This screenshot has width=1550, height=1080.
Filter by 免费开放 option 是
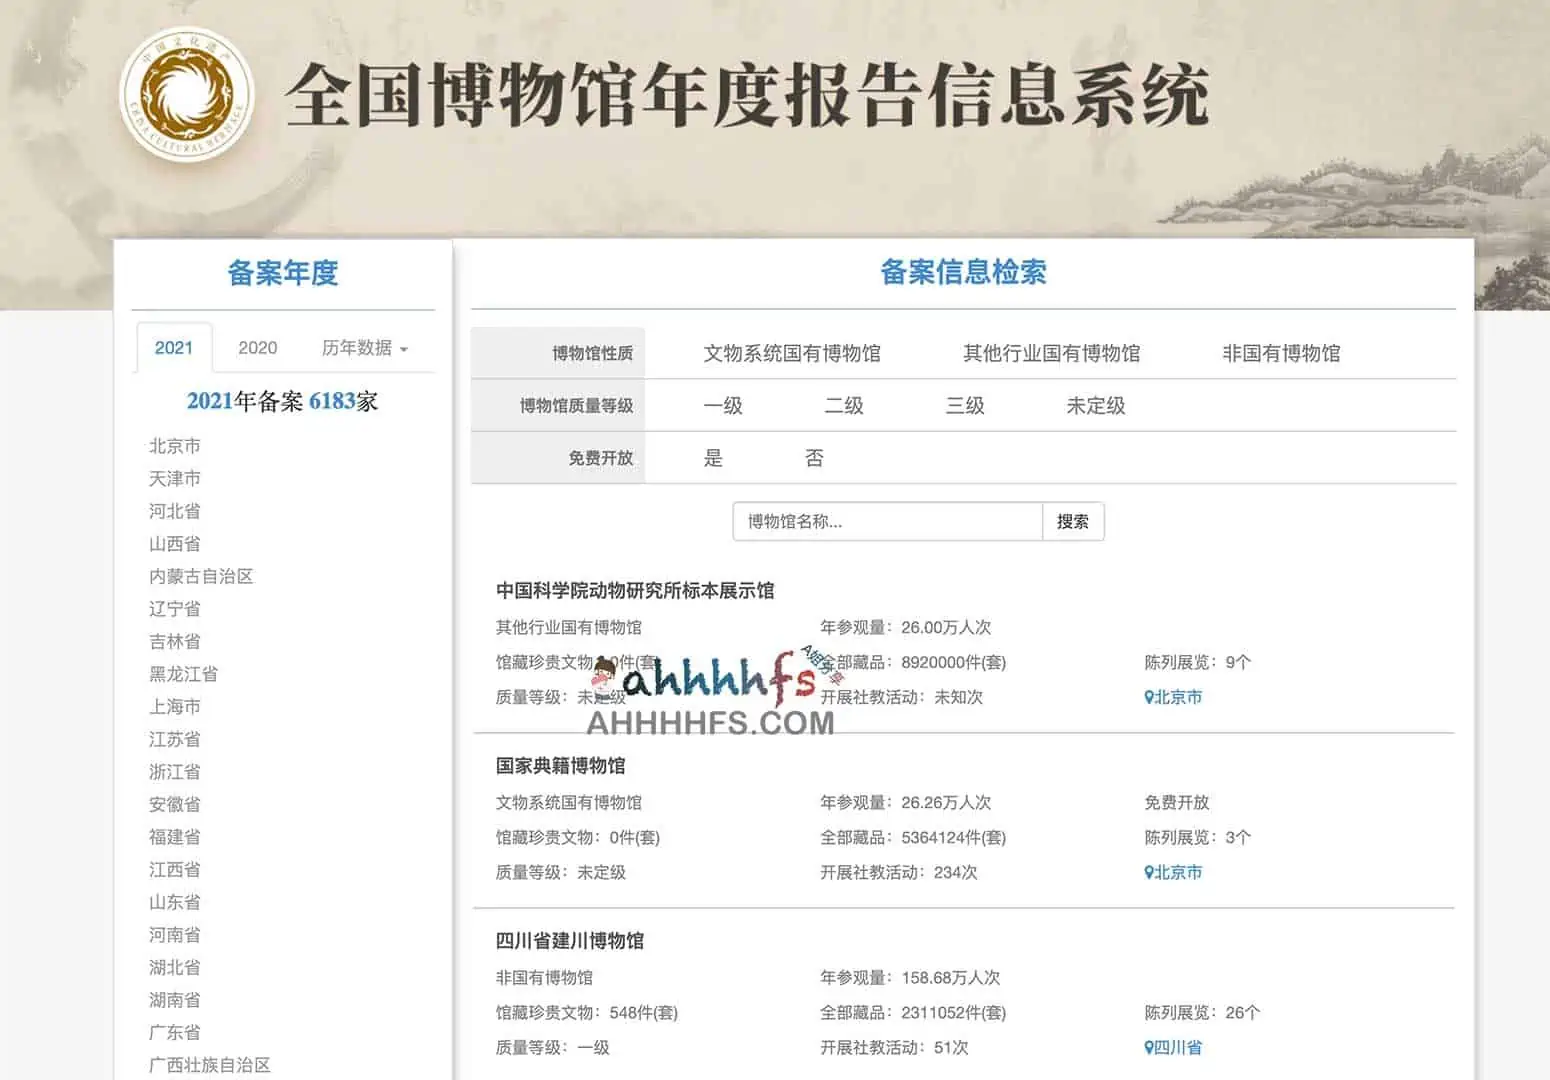713,457
